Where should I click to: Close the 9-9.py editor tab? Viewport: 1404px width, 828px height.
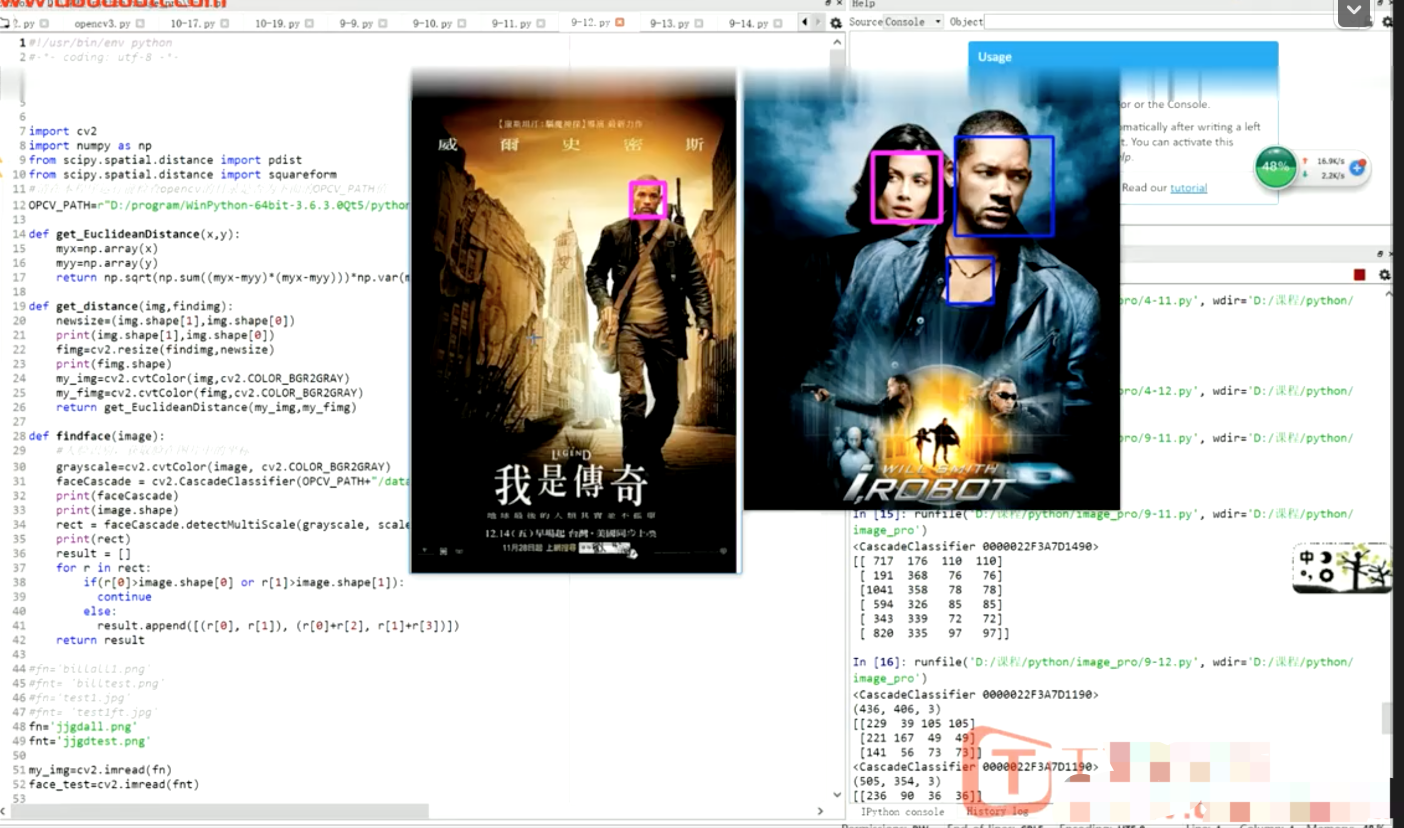point(385,23)
